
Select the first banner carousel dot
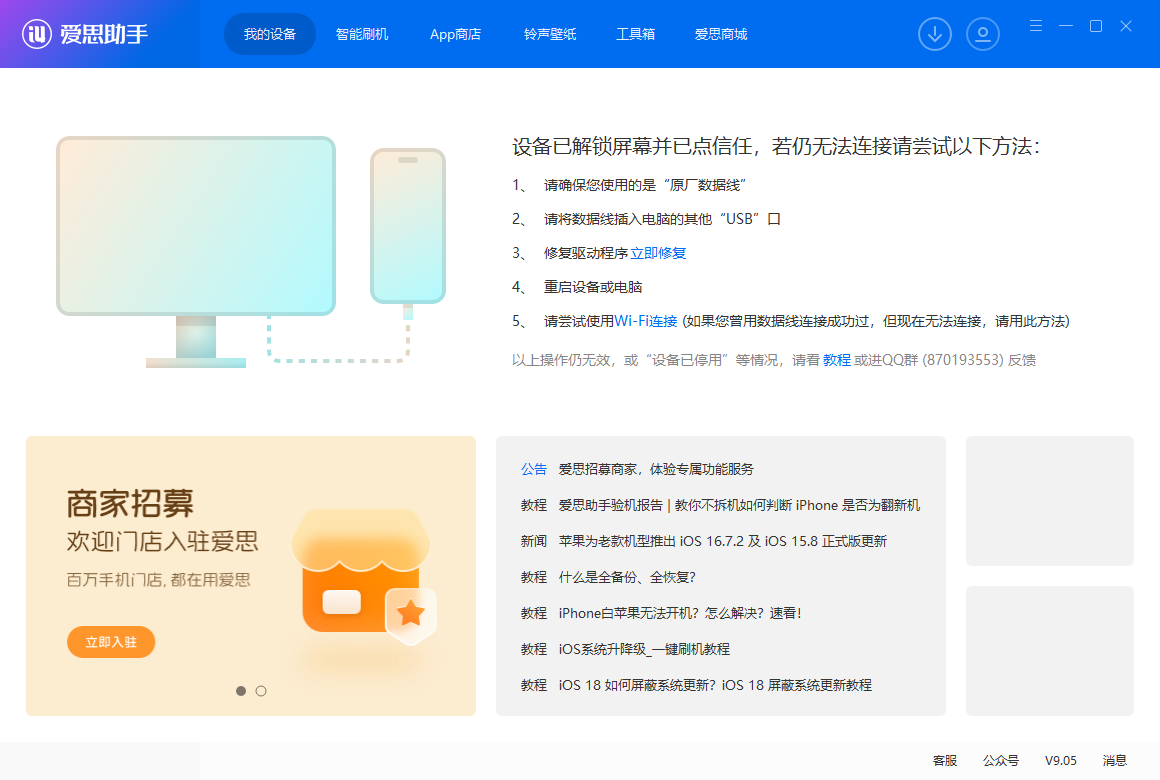click(241, 691)
